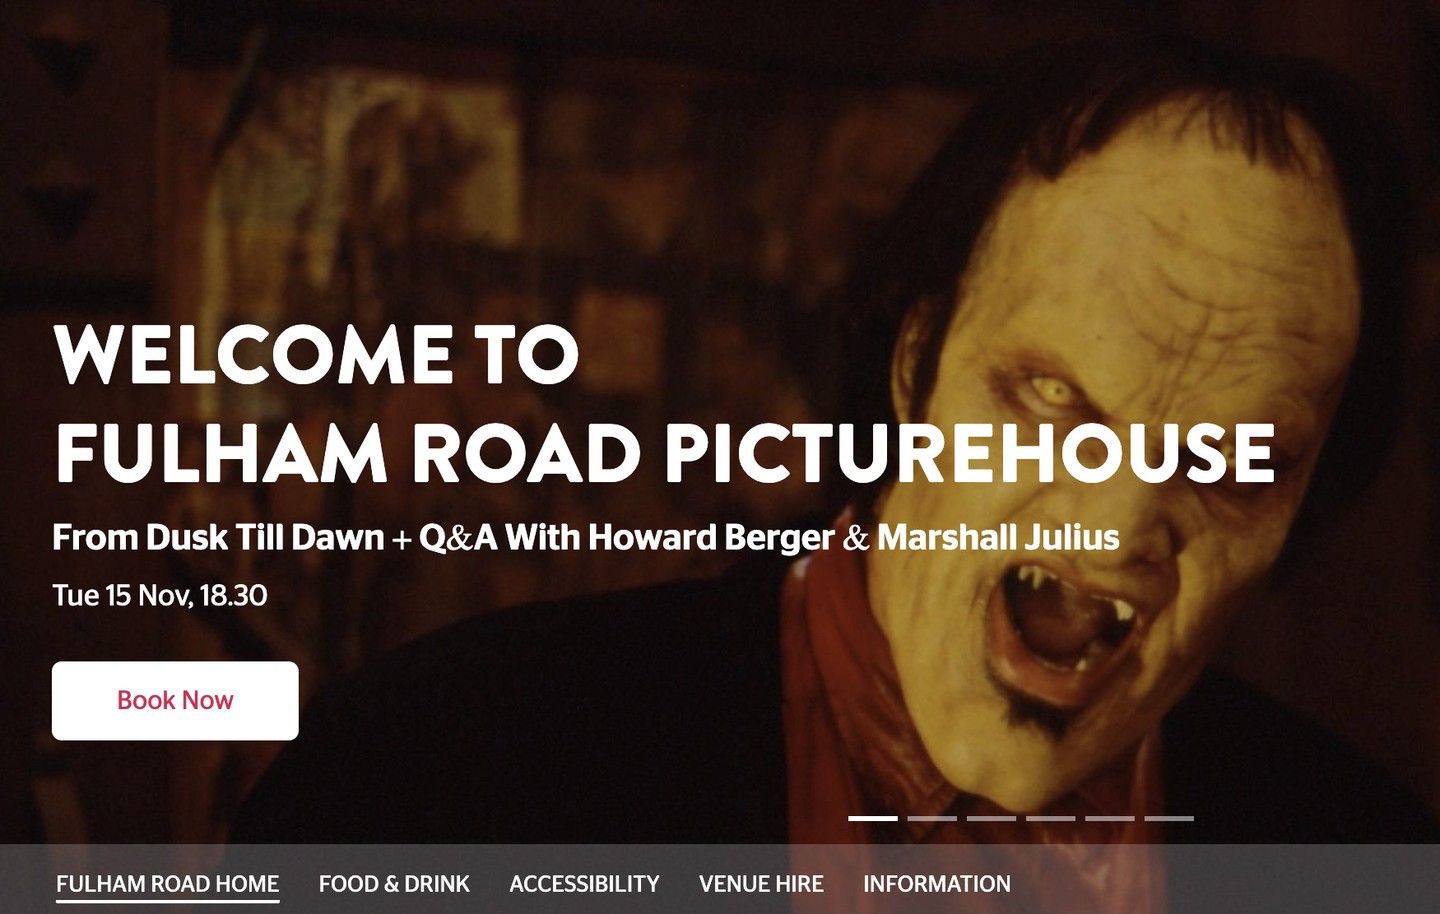The width and height of the screenshot is (1440, 914).
Task: Click the Marshall Julius name text
Action: pos(998,538)
